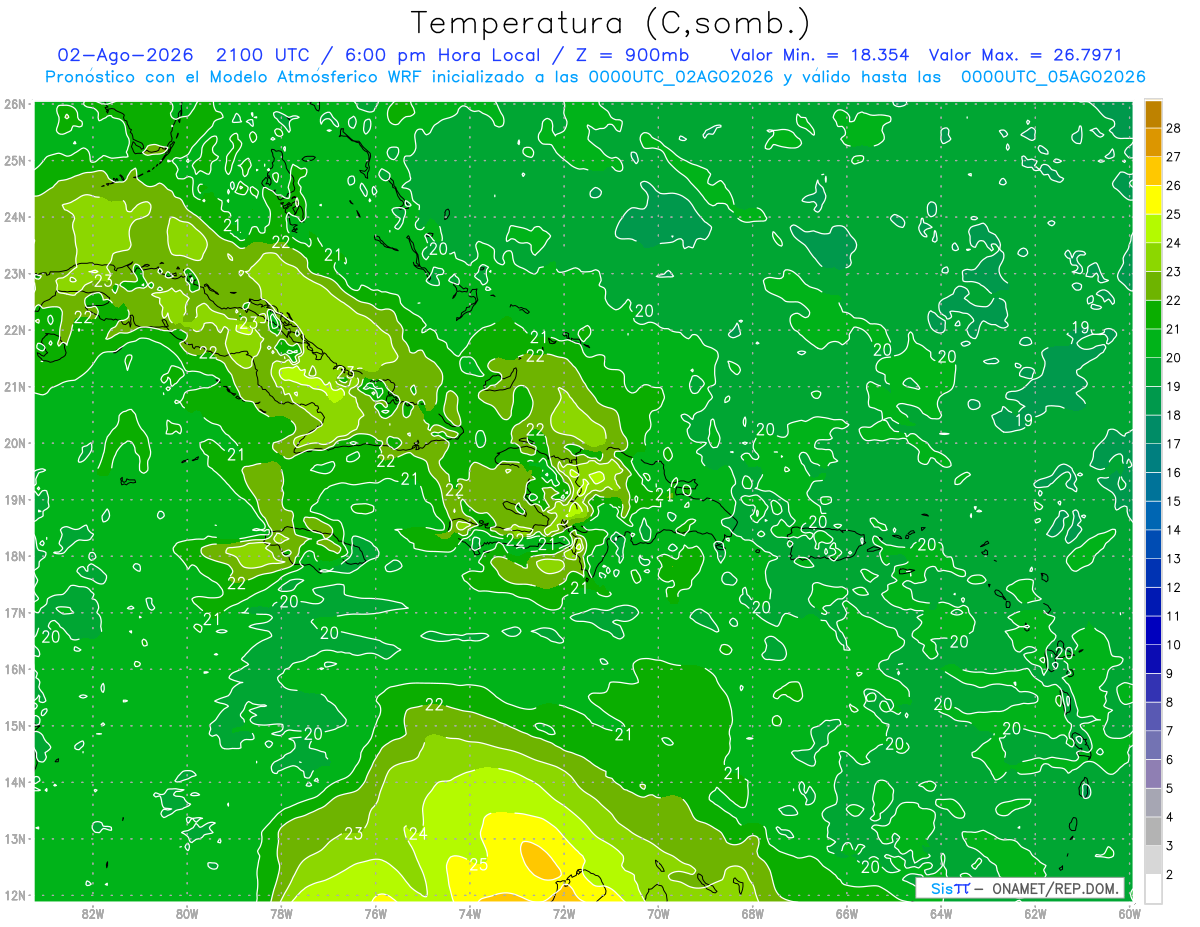Click the '68W' longitude label
The height and width of the screenshot is (927, 1200).
[x=752, y=913]
